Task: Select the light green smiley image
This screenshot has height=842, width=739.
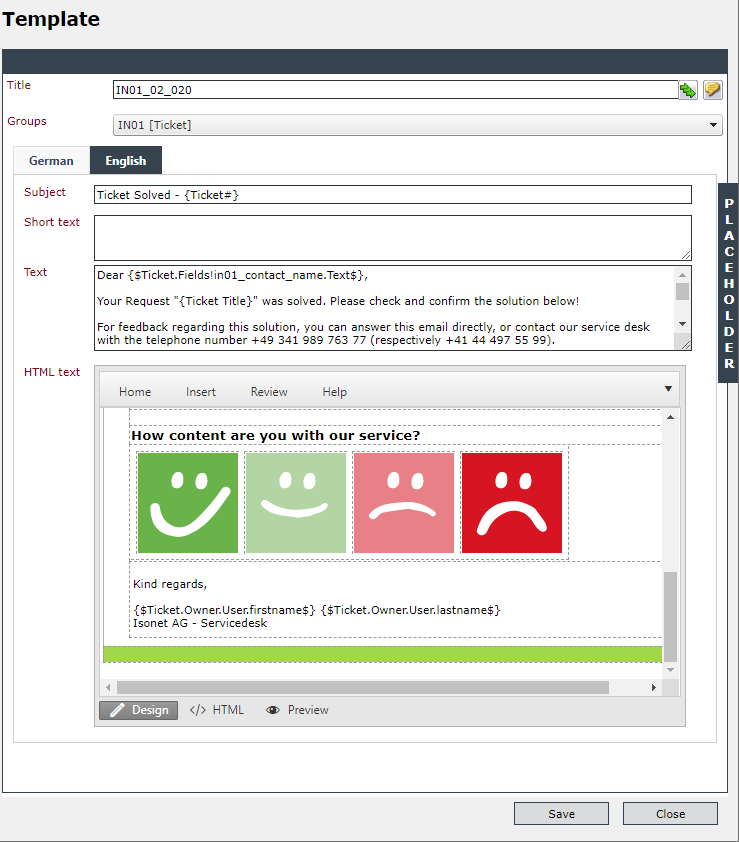Action: (x=296, y=503)
